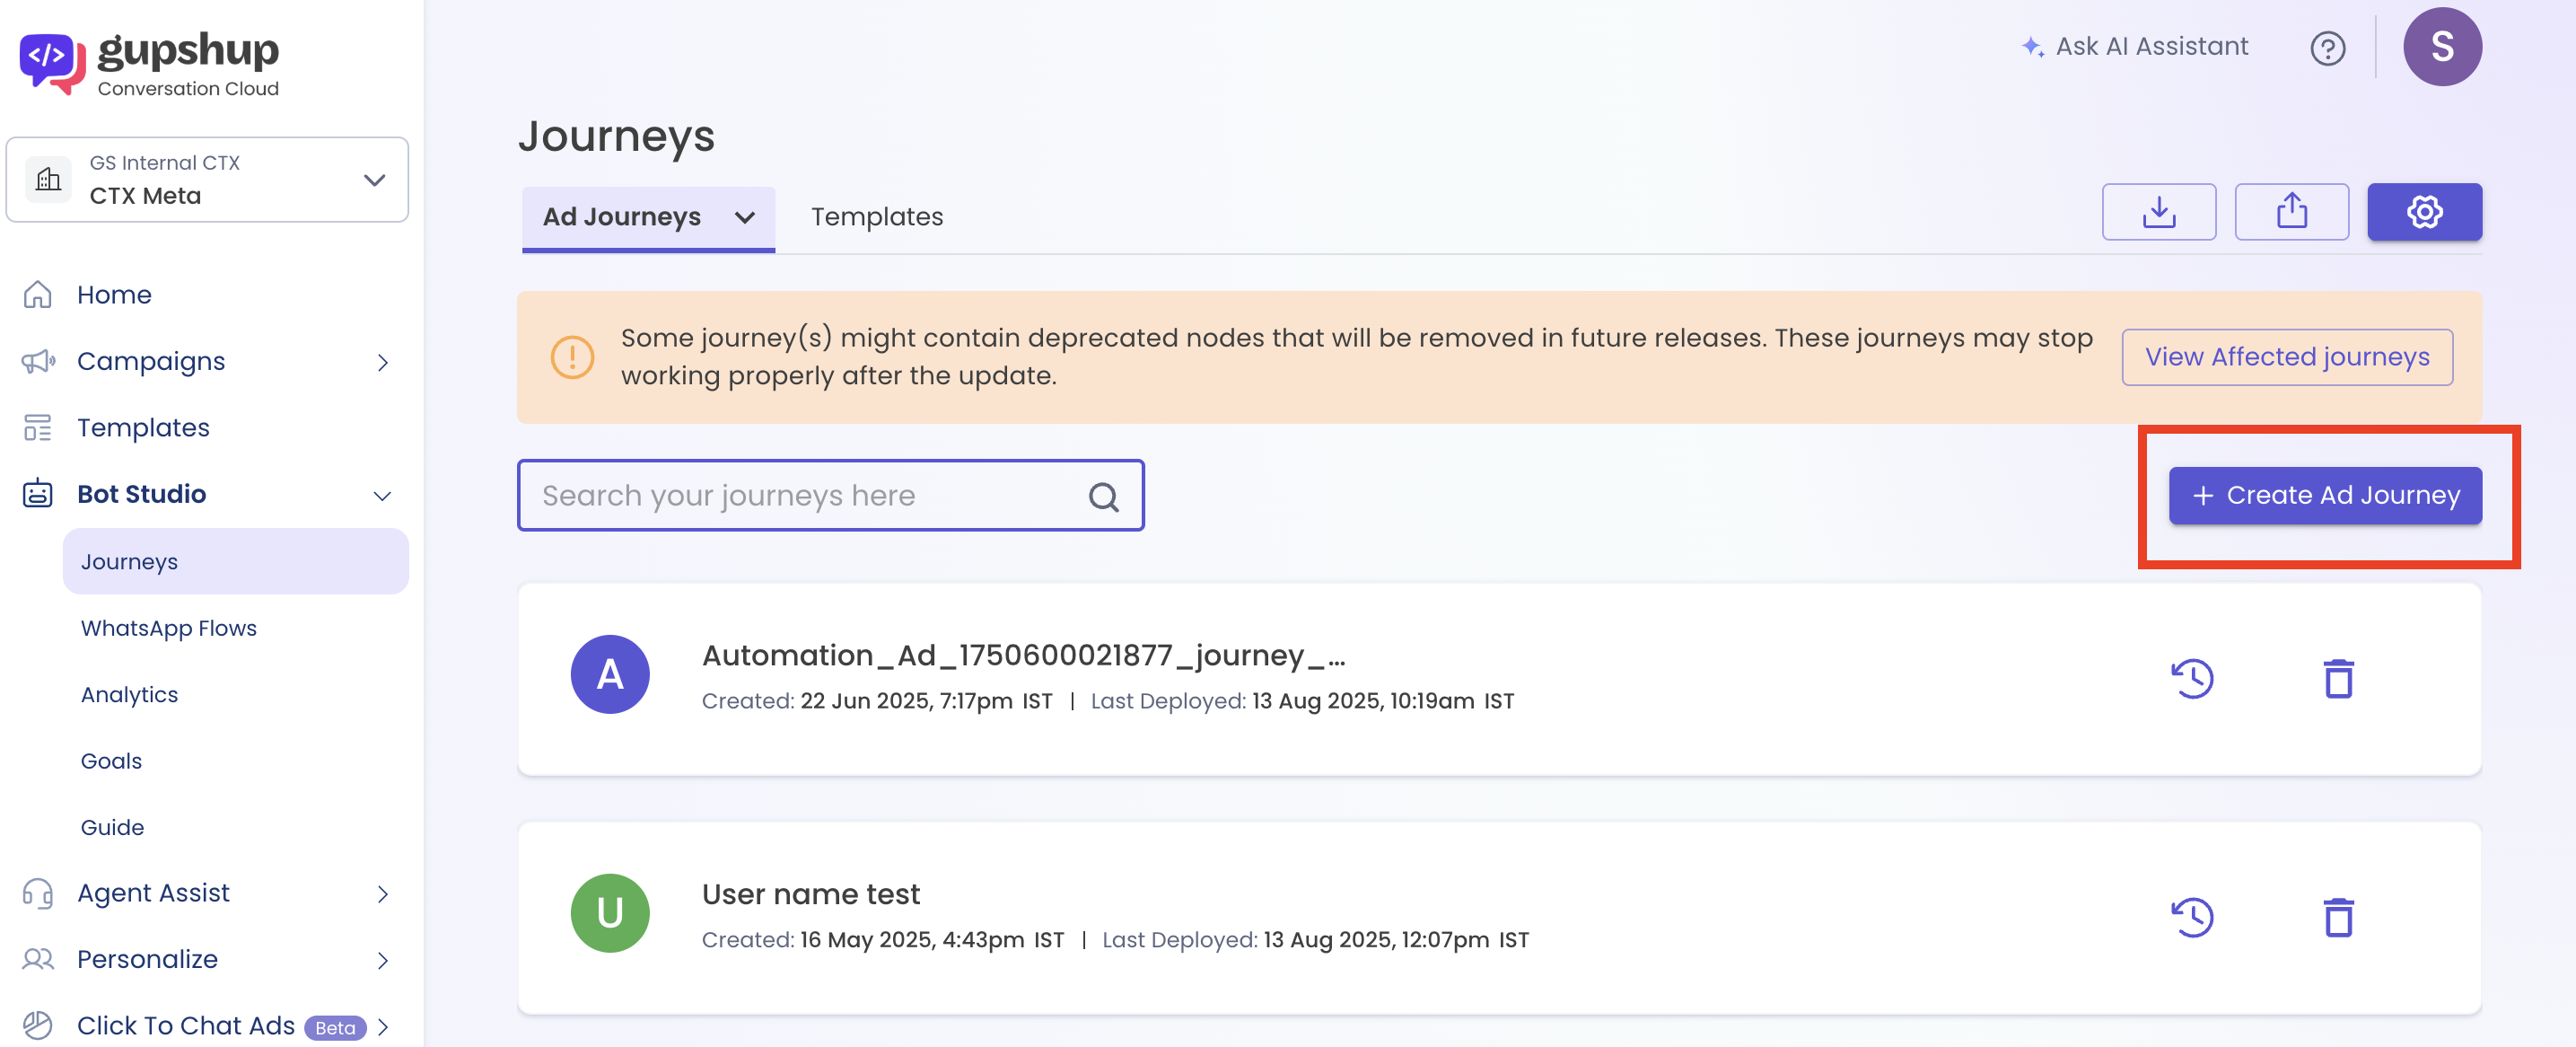Click the Agent Assist headset icon
2576x1047 pixels.
coord(38,893)
